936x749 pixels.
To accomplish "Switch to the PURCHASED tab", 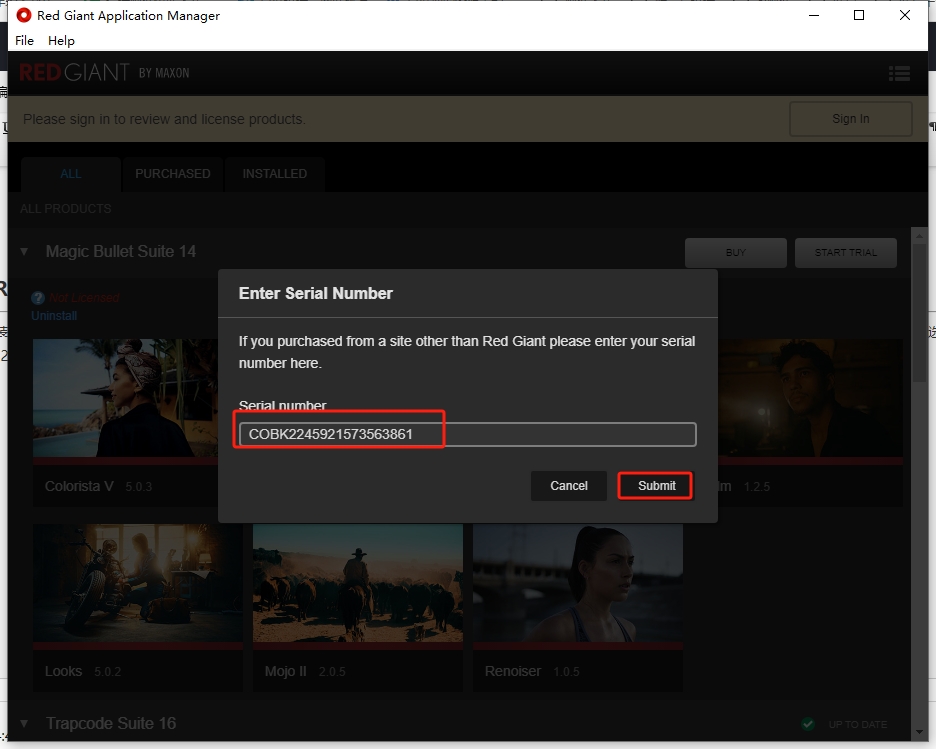I will 173,174.
